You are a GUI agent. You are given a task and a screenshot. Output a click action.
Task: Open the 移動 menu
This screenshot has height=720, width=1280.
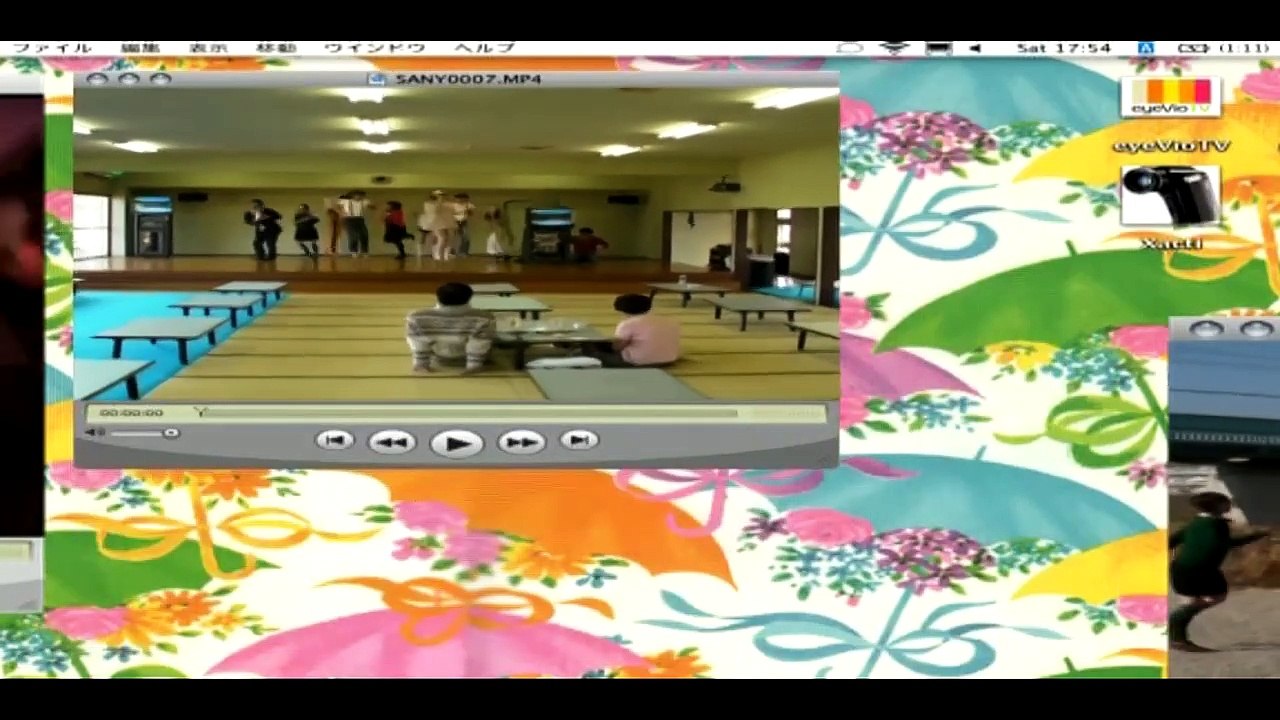(x=276, y=48)
